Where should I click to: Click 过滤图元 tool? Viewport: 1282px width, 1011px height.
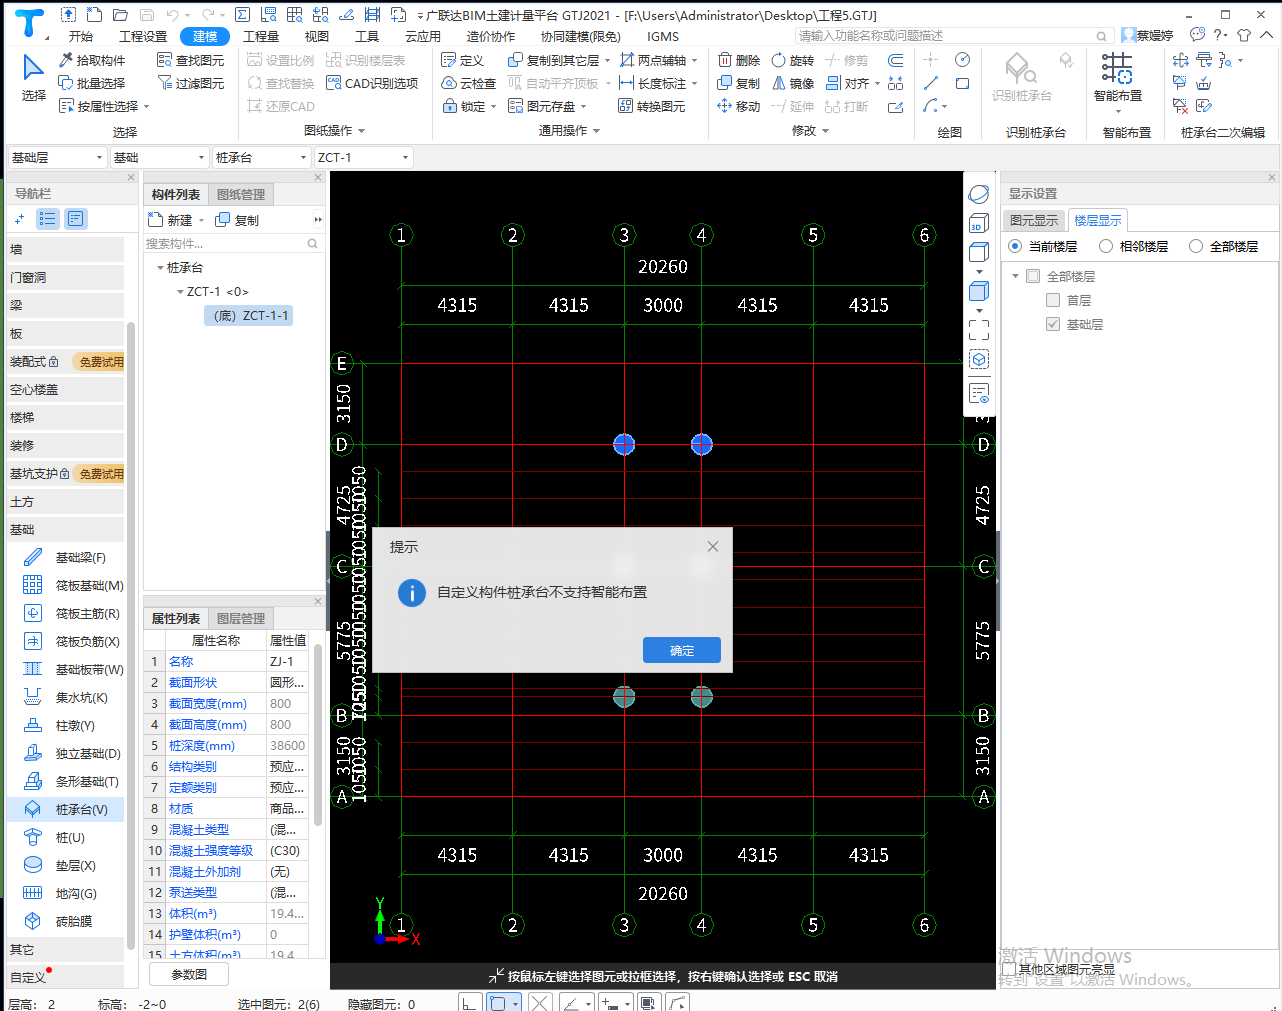(x=191, y=83)
